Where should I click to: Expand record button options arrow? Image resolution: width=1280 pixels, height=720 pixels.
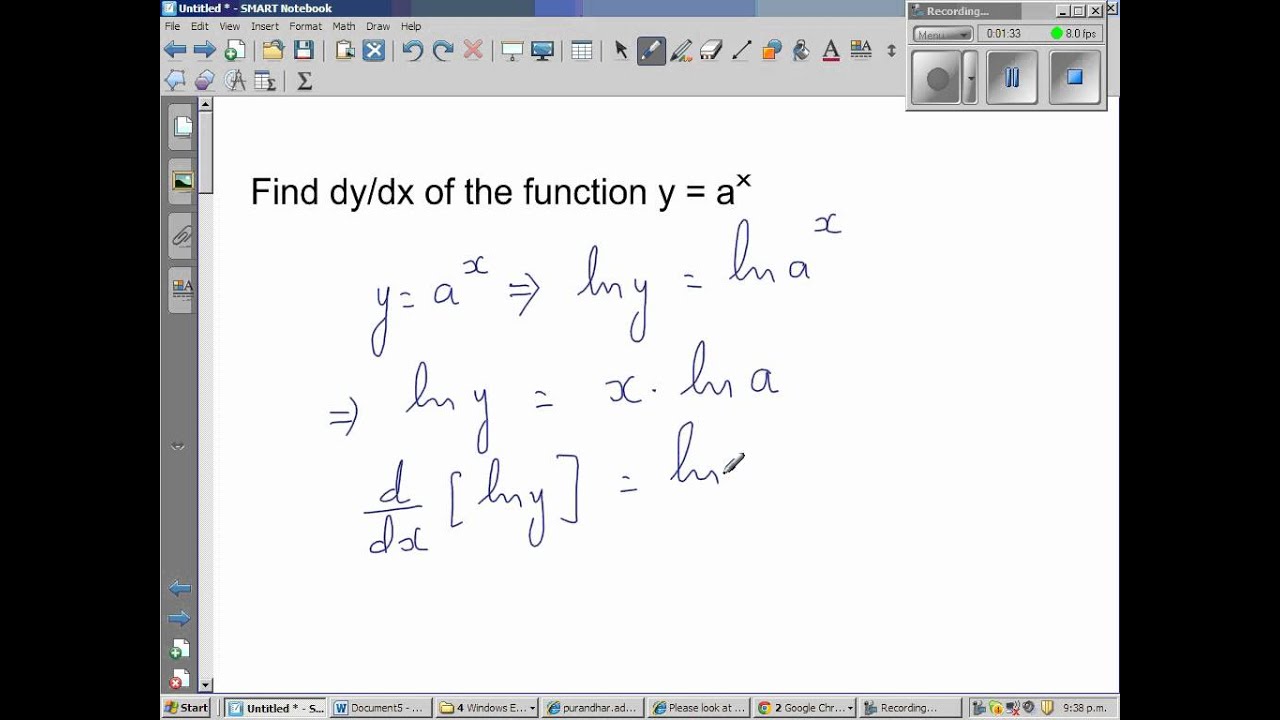970,77
